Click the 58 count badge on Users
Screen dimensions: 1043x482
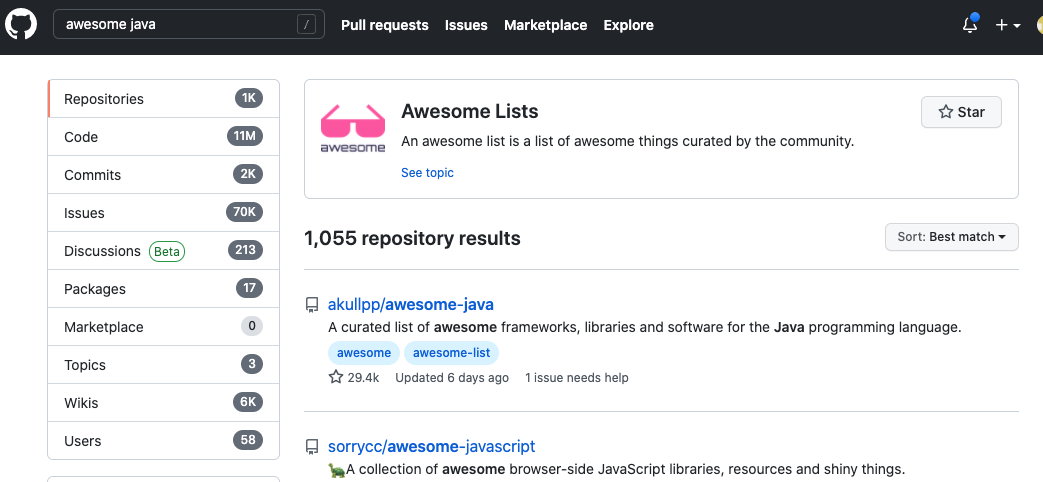(248, 439)
